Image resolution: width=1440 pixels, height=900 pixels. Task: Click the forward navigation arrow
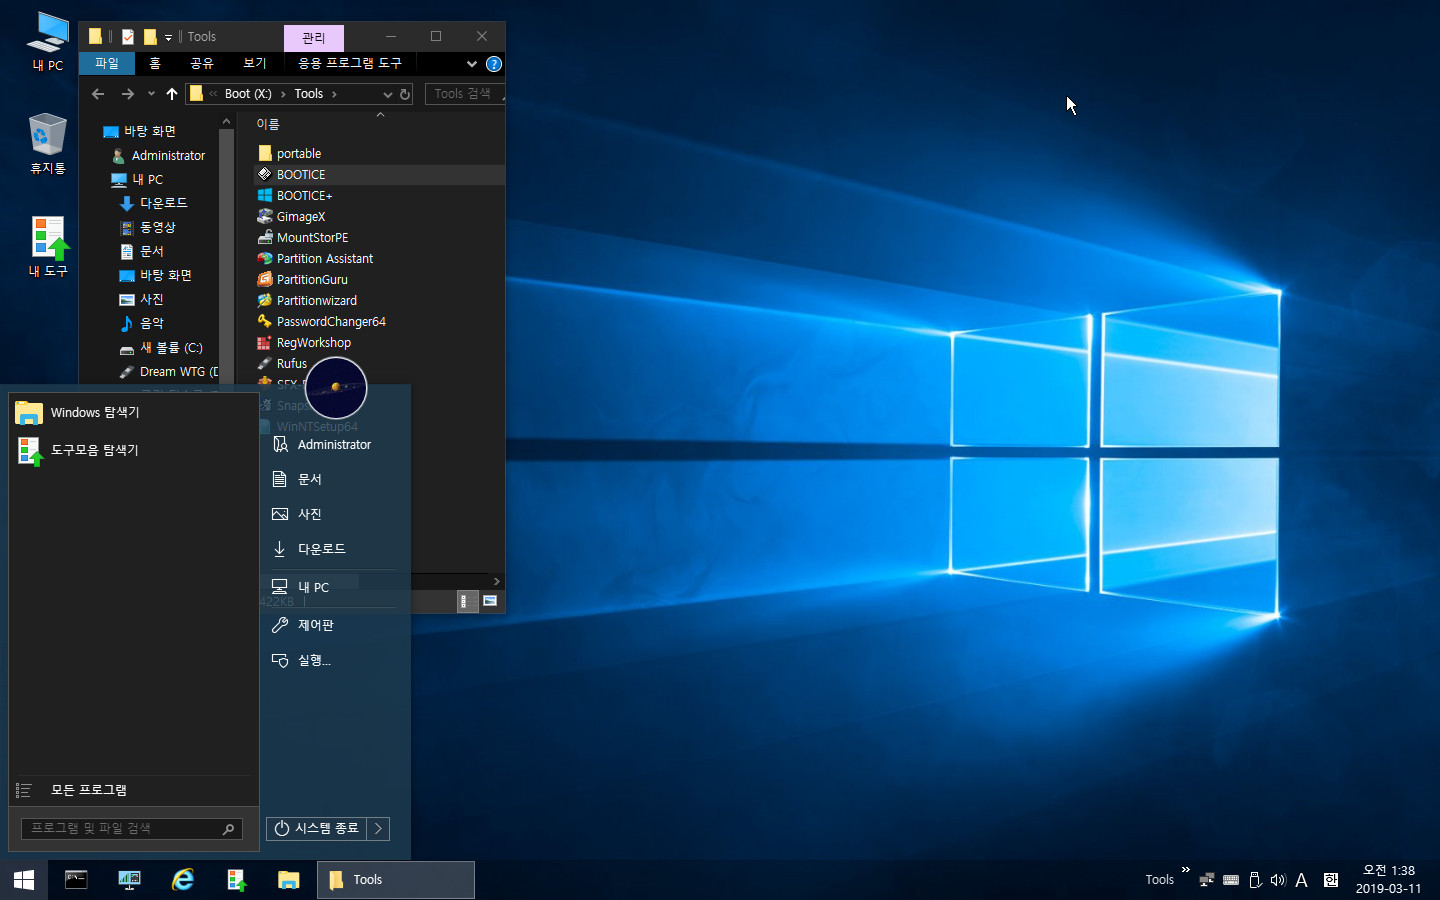(127, 94)
